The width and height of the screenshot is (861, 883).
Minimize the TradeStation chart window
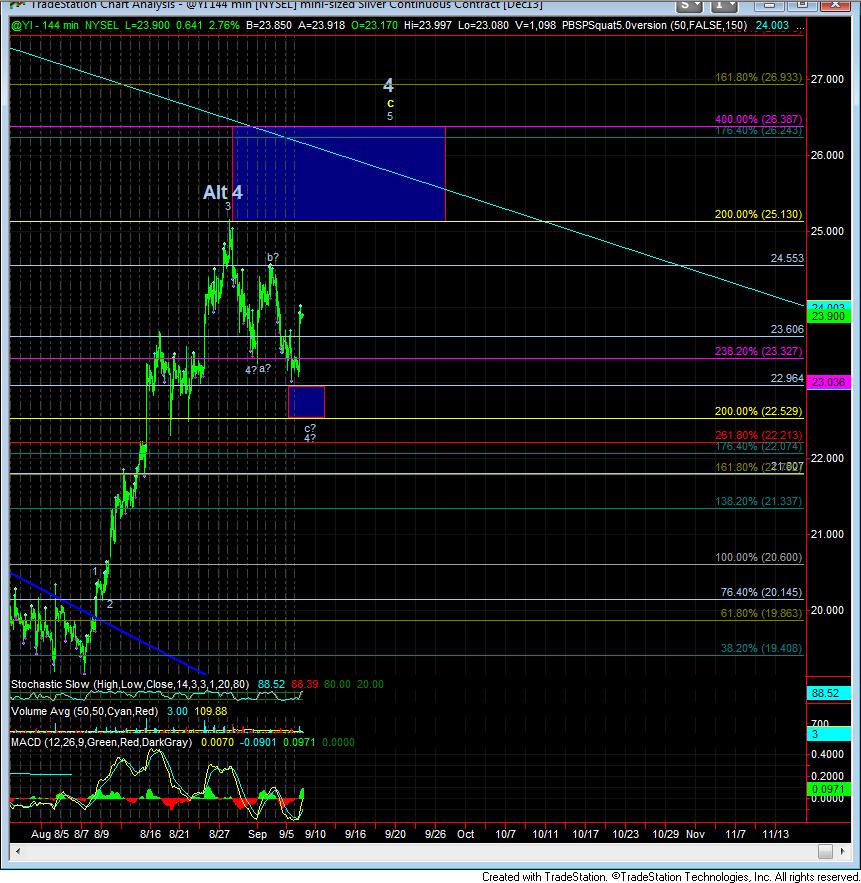click(x=769, y=5)
